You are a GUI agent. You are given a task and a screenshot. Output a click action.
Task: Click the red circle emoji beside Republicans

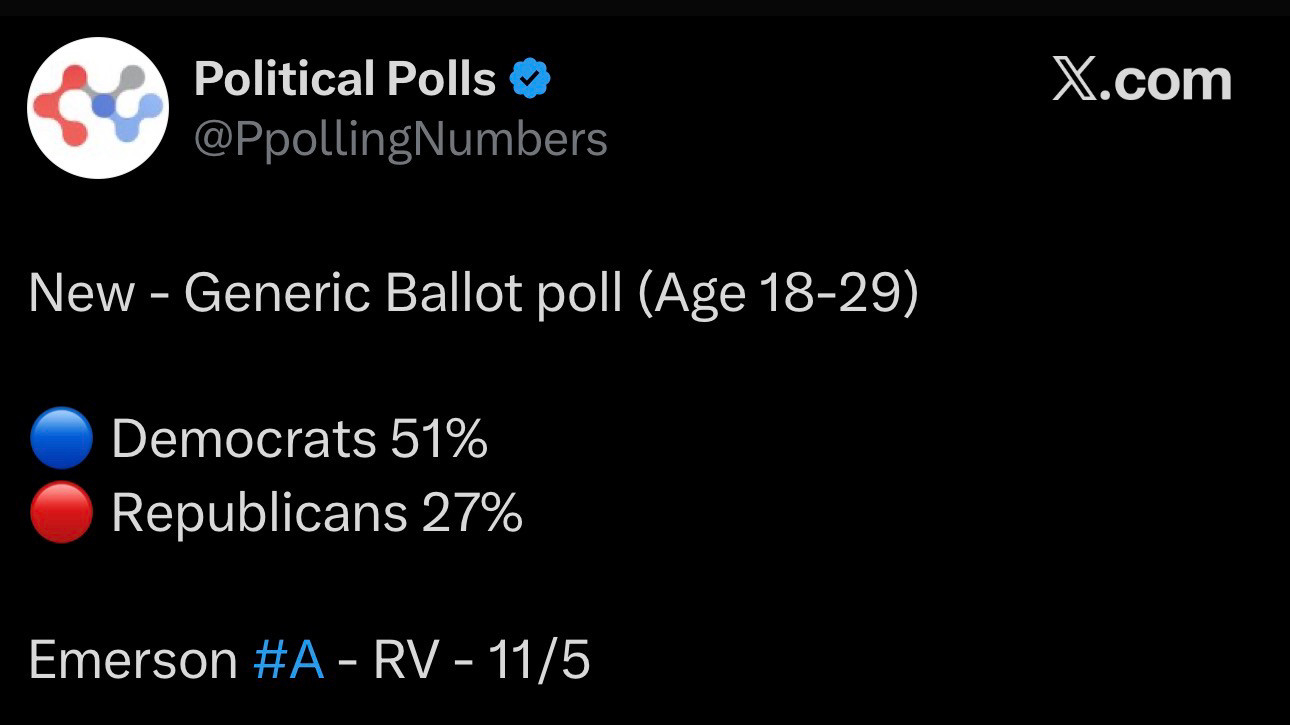[x=61, y=513]
